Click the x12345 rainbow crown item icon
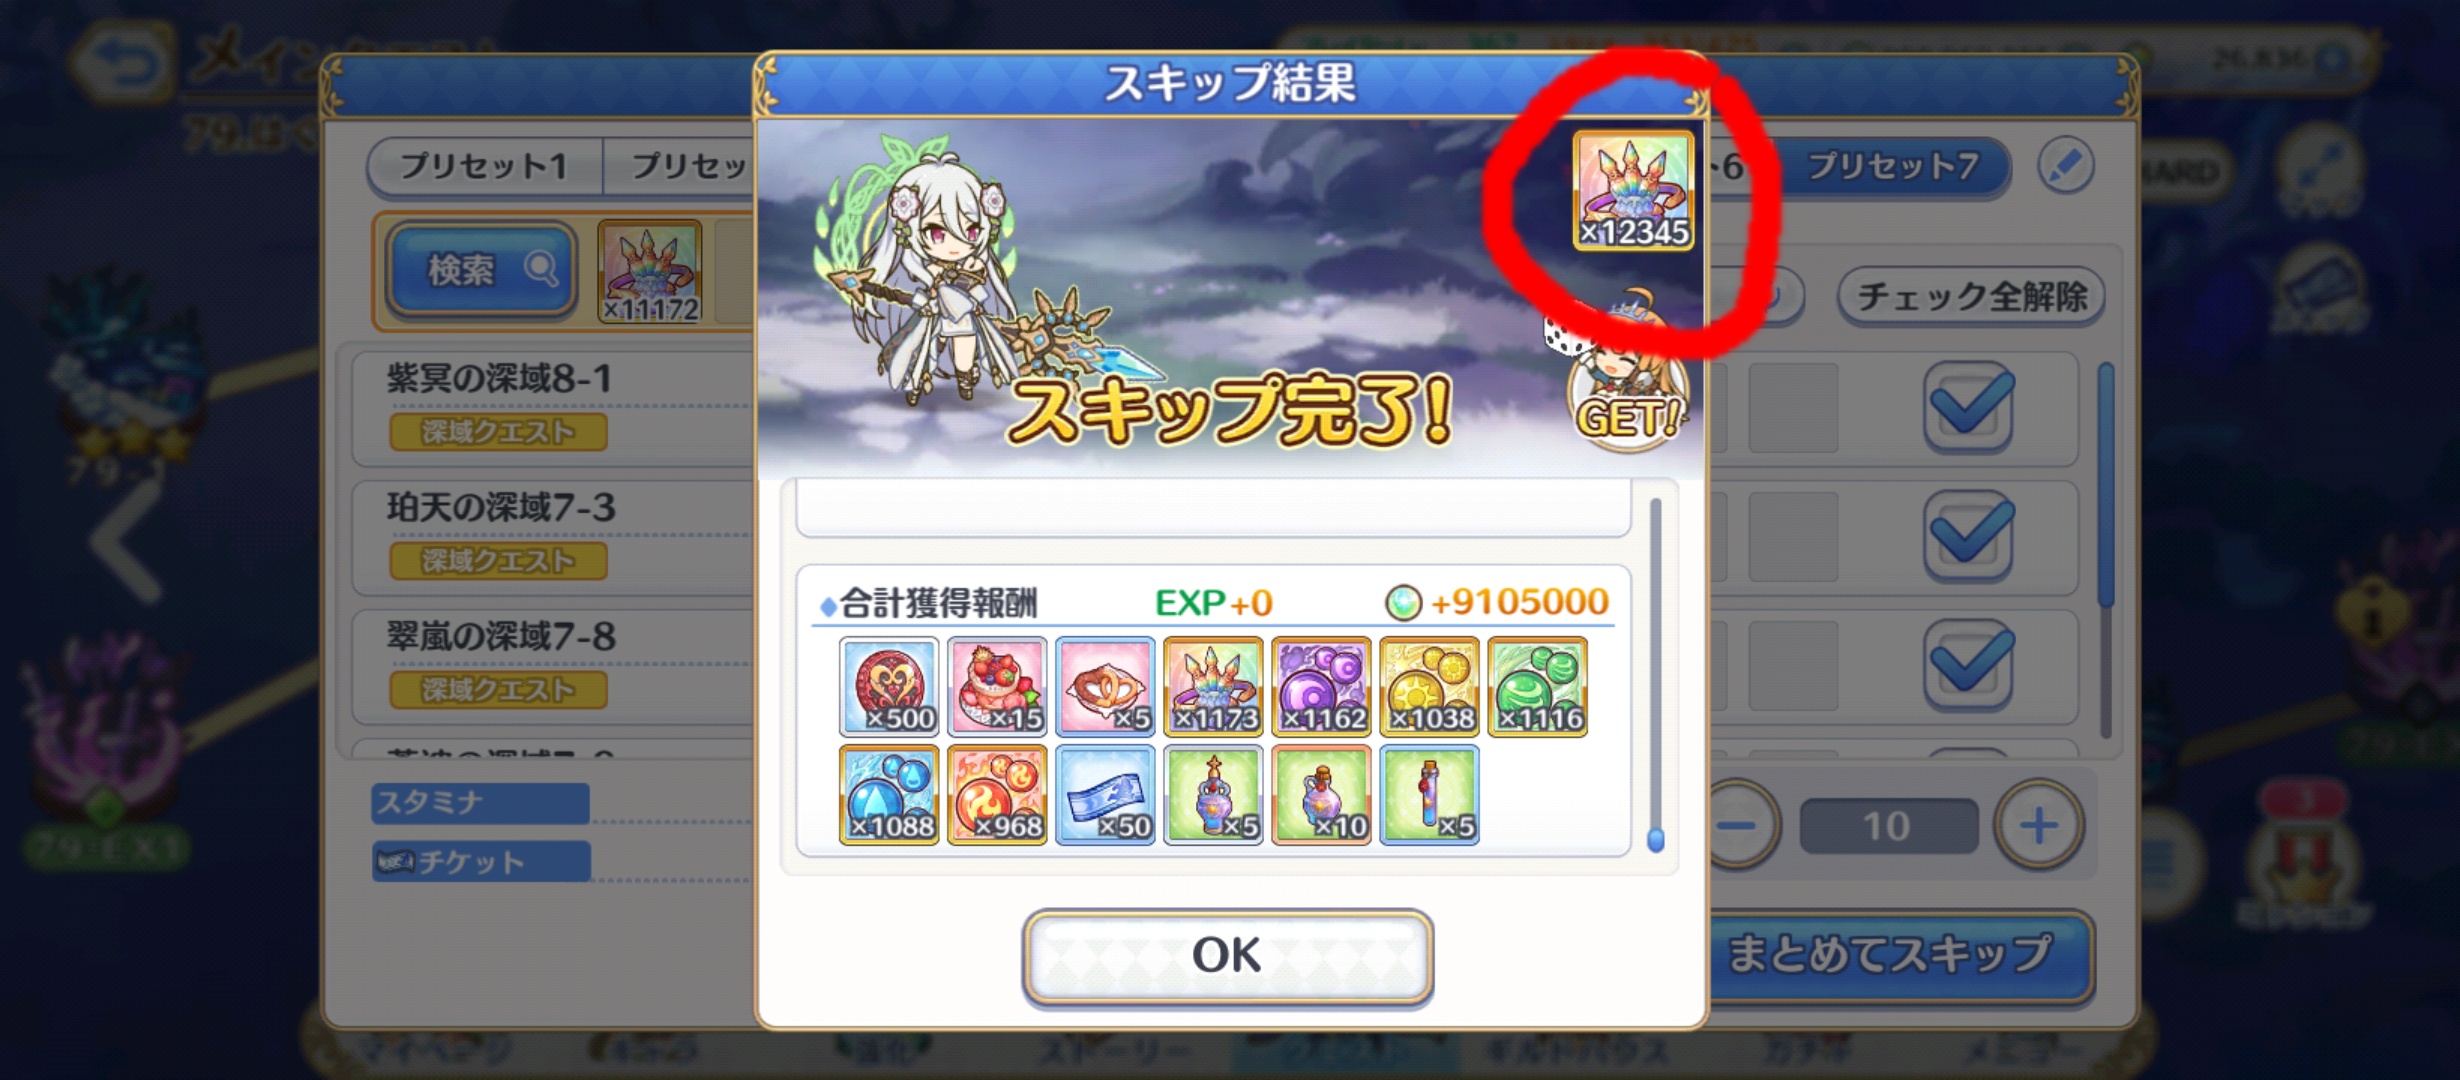The width and height of the screenshot is (2460, 1080). click(x=1634, y=190)
